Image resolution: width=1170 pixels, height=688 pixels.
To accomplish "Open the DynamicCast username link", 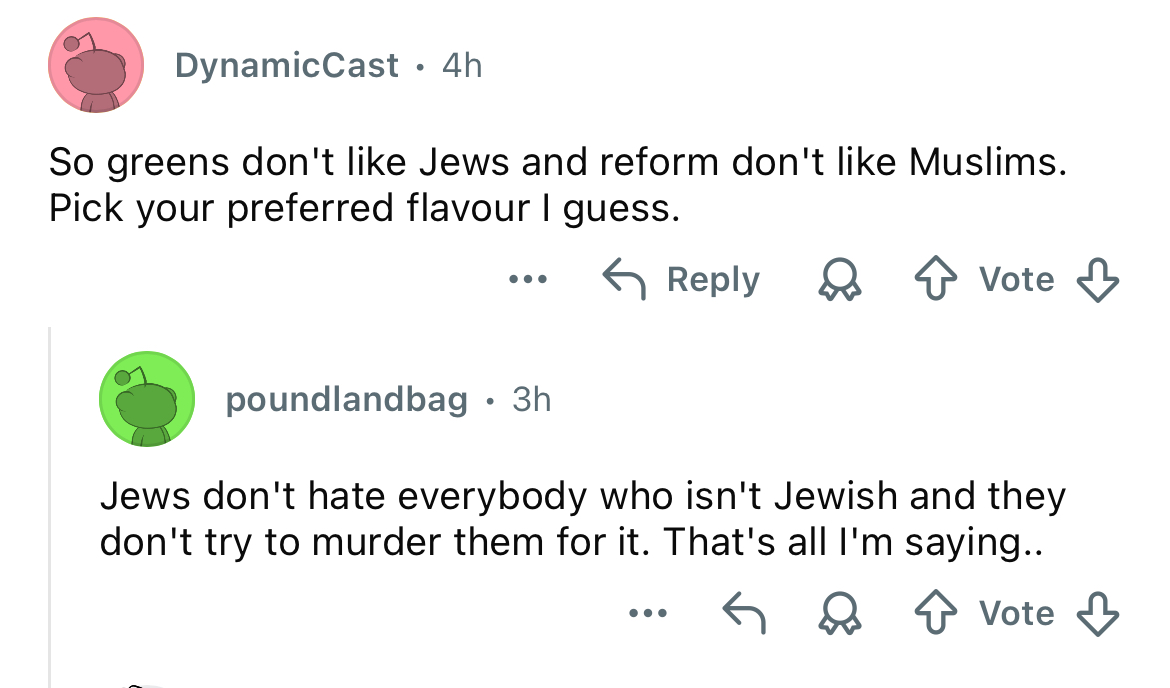I will [x=286, y=66].
